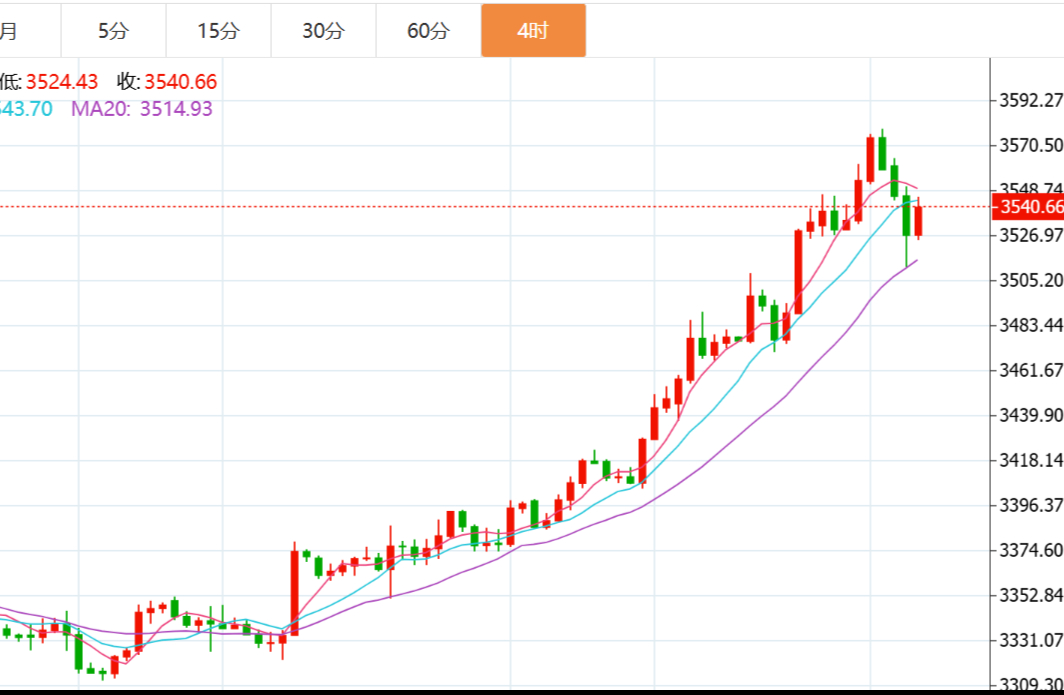Click the 3505.20 axis price label

[1031, 280]
